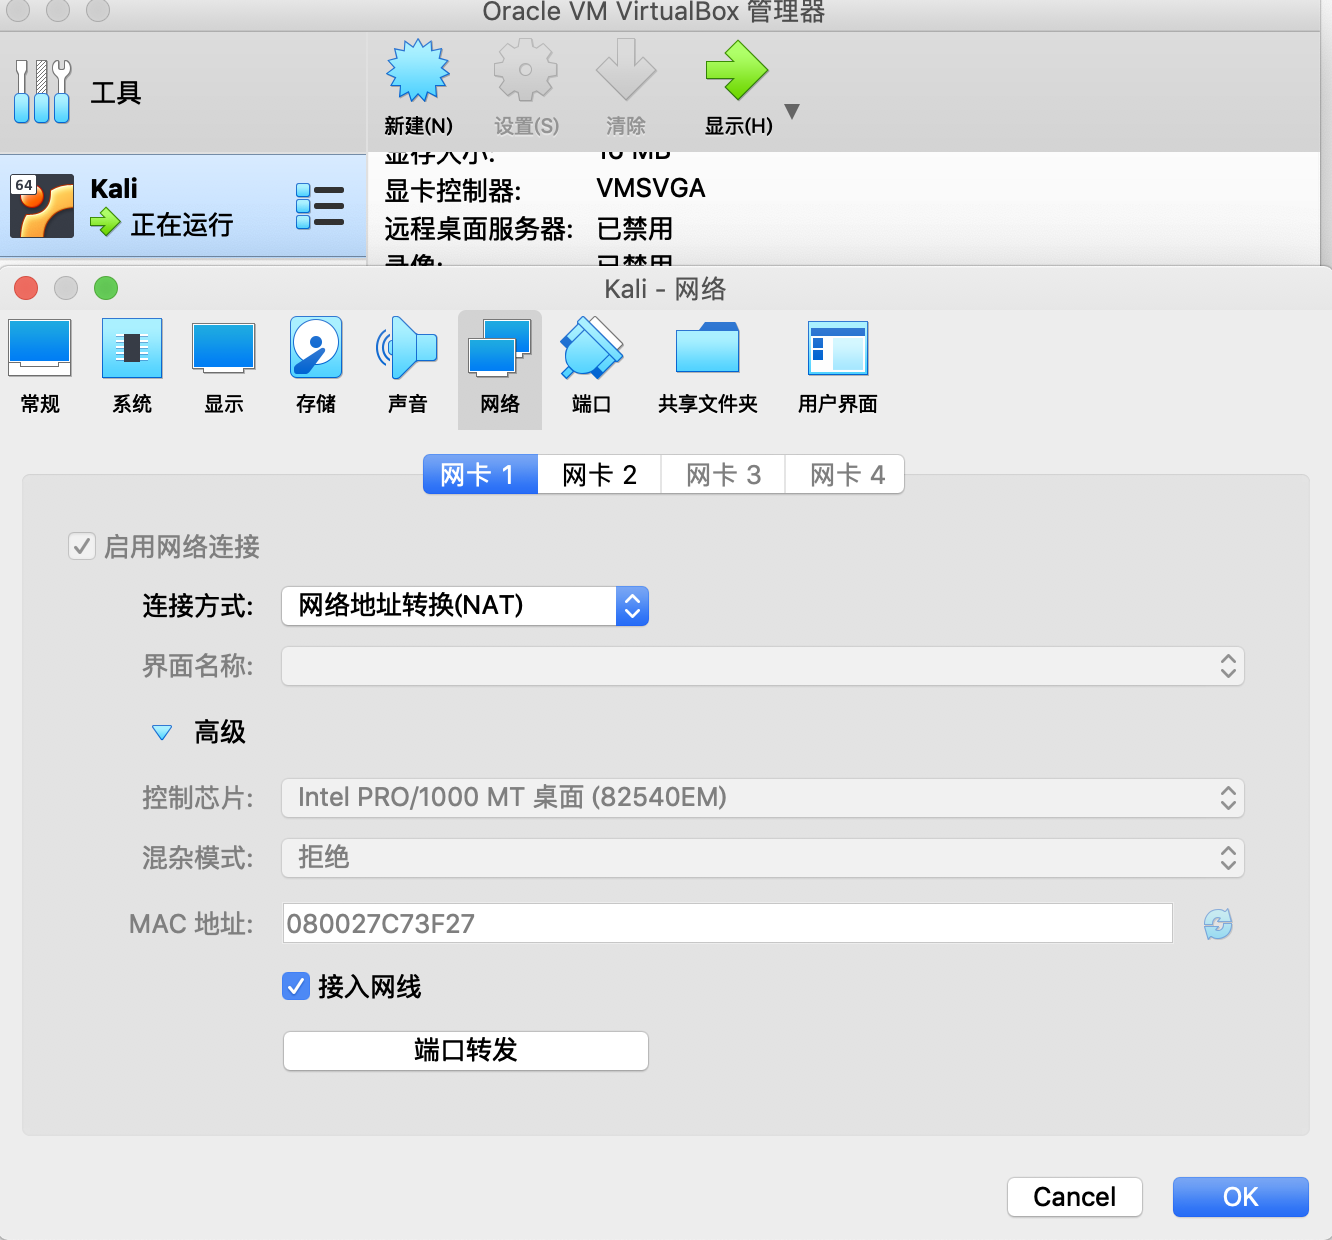Screen dimensions: 1332x1240
Task: Confirm settings with the OK button
Action: click(x=1240, y=1196)
